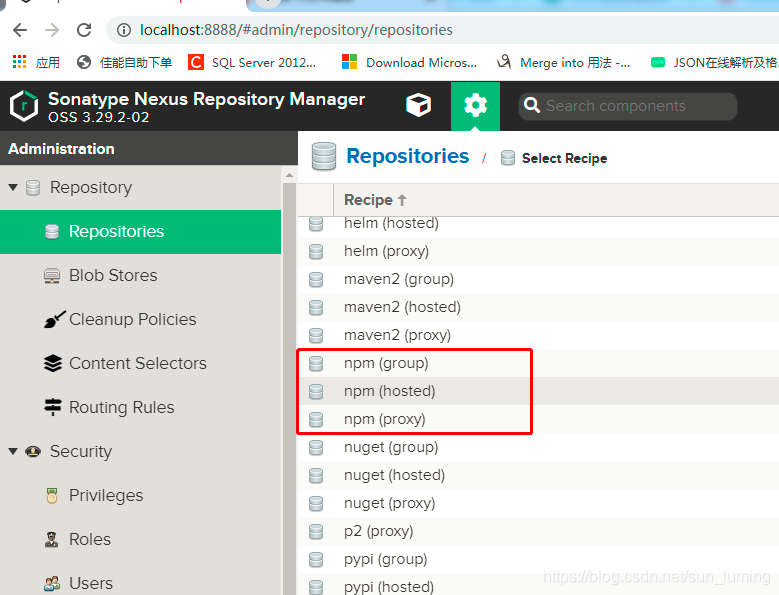Open Routing Rules in sidebar
Image resolution: width=779 pixels, height=595 pixels.
pyautogui.click(x=141, y=407)
